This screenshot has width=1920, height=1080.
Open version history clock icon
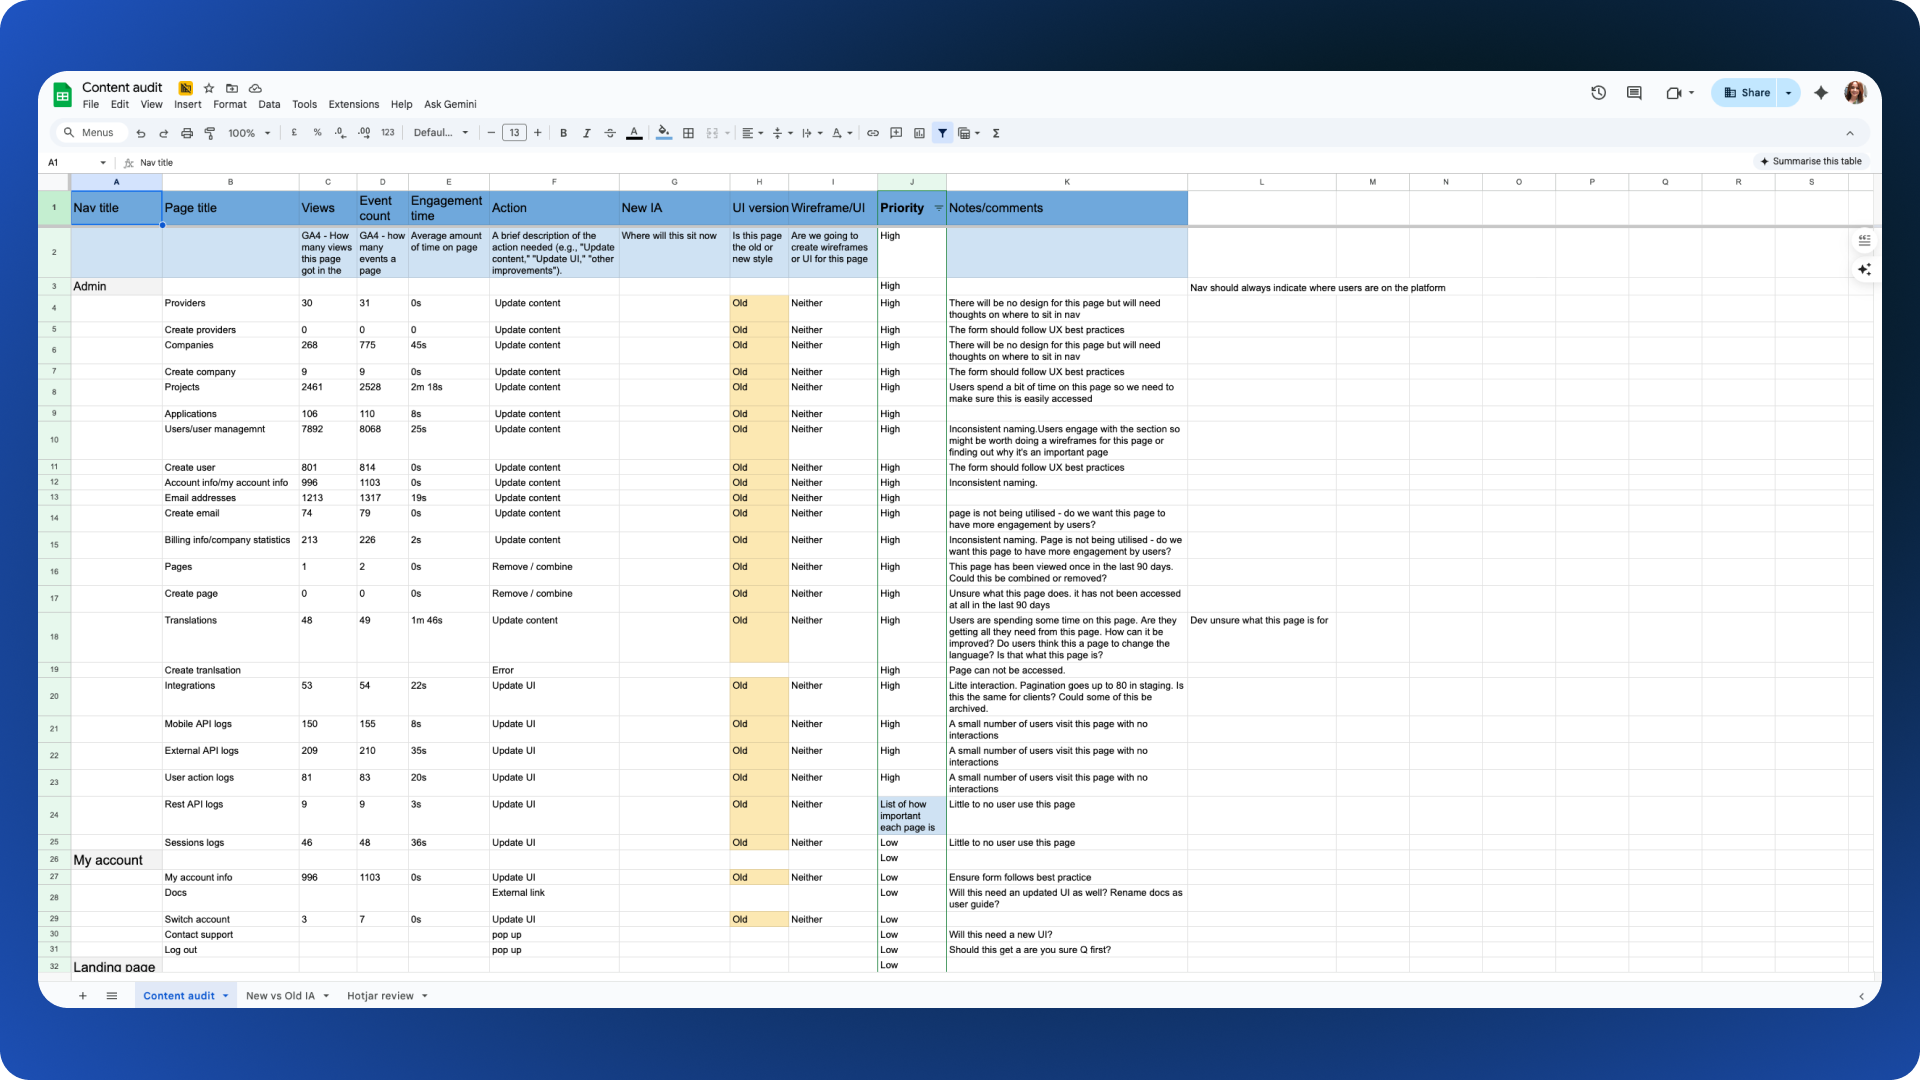(x=1598, y=93)
